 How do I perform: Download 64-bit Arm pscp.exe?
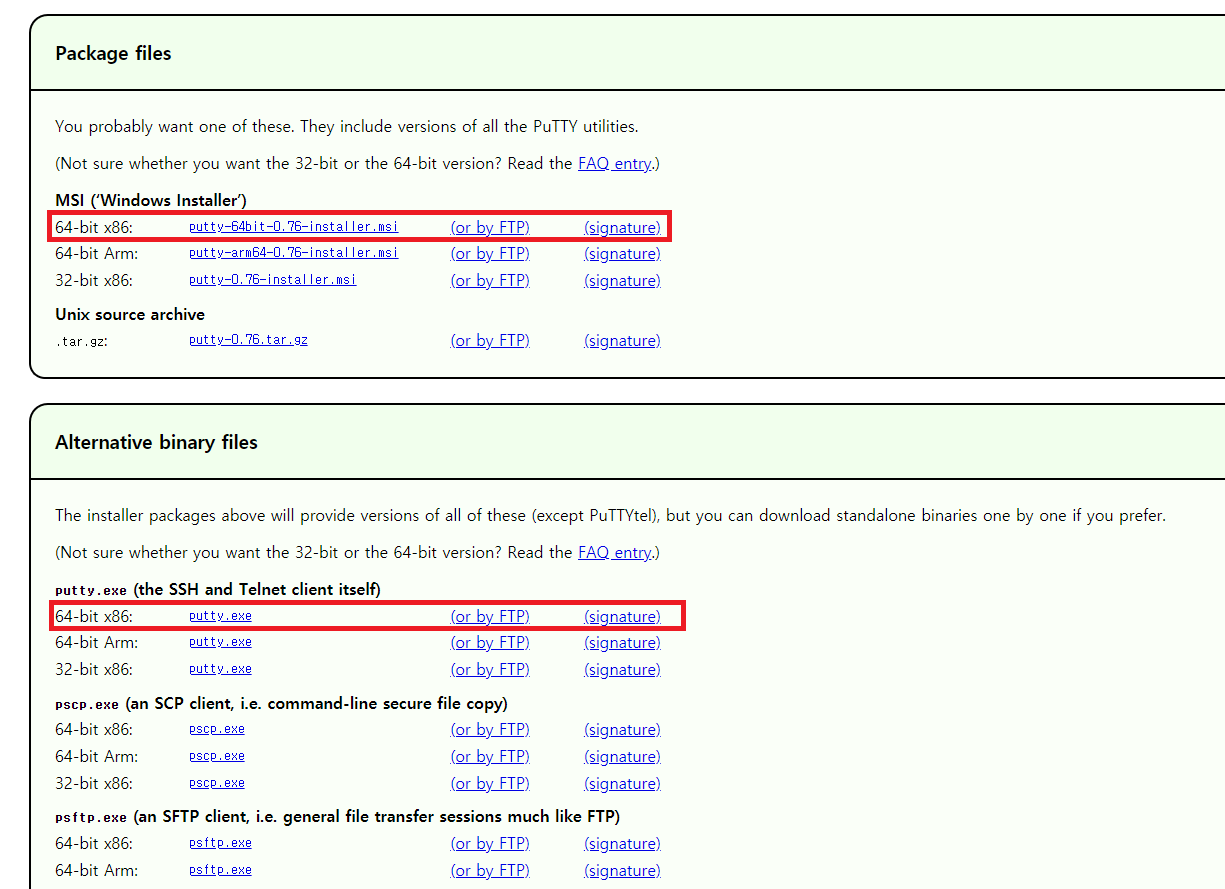tap(217, 756)
